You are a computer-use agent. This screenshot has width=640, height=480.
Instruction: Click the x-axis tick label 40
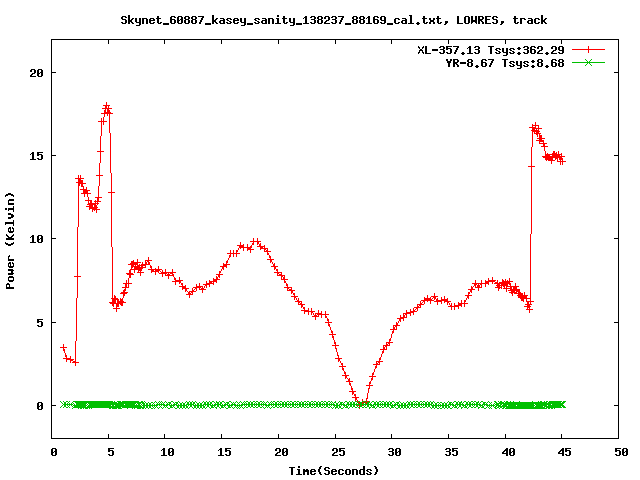(508, 452)
